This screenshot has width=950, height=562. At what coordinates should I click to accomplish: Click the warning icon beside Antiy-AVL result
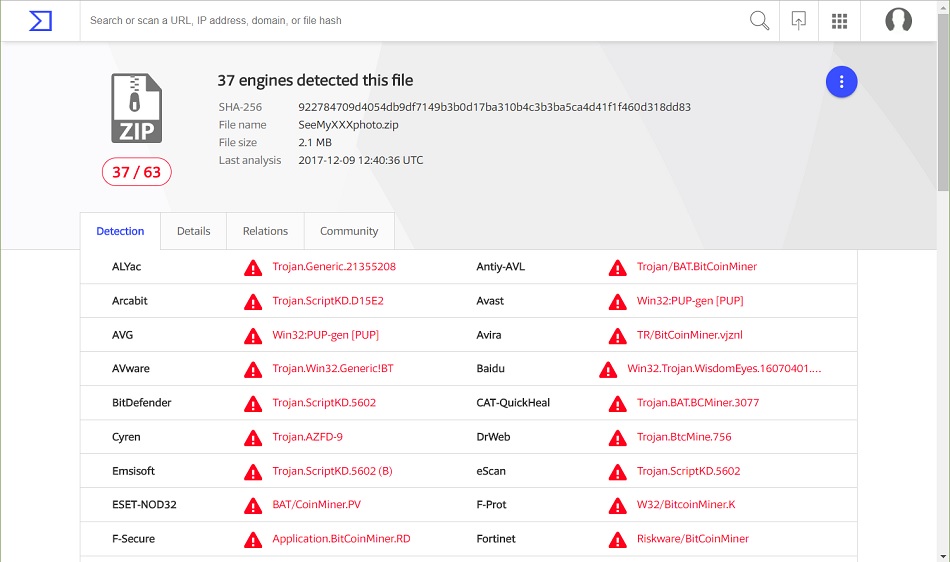tap(617, 268)
